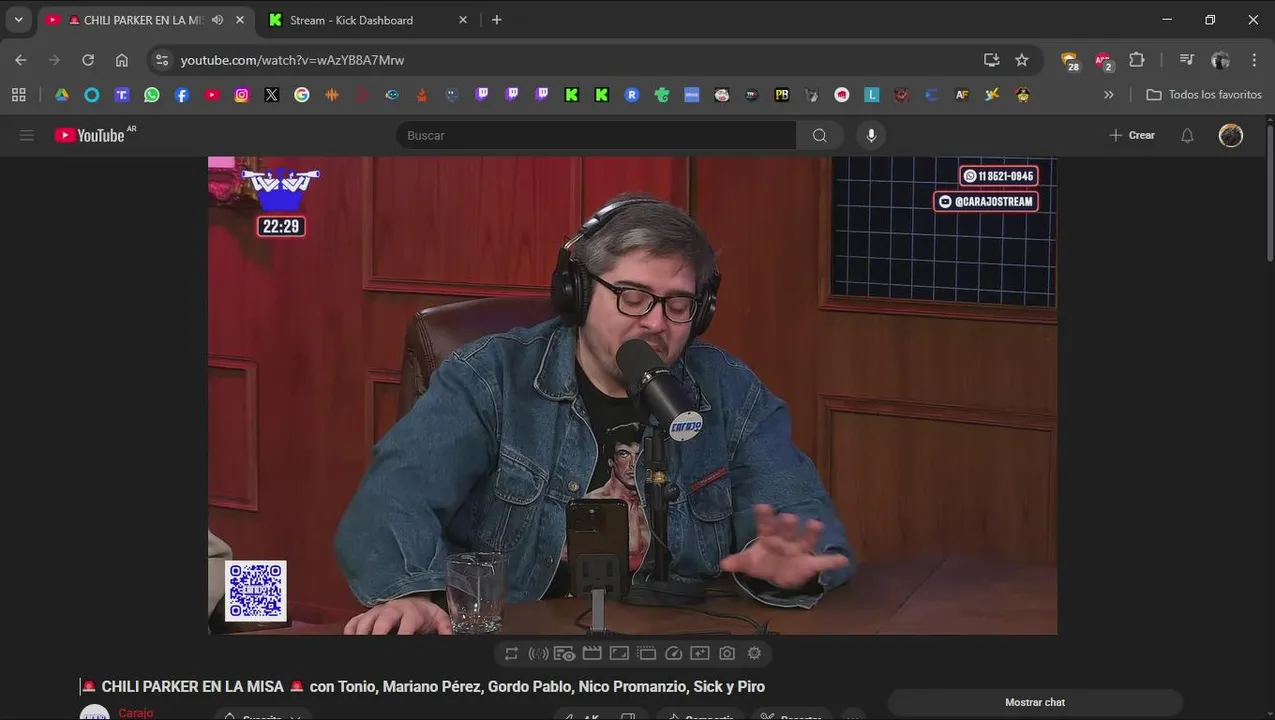Click the volume boost icon below video
The height and width of the screenshot is (720, 1275).
tap(538, 653)
